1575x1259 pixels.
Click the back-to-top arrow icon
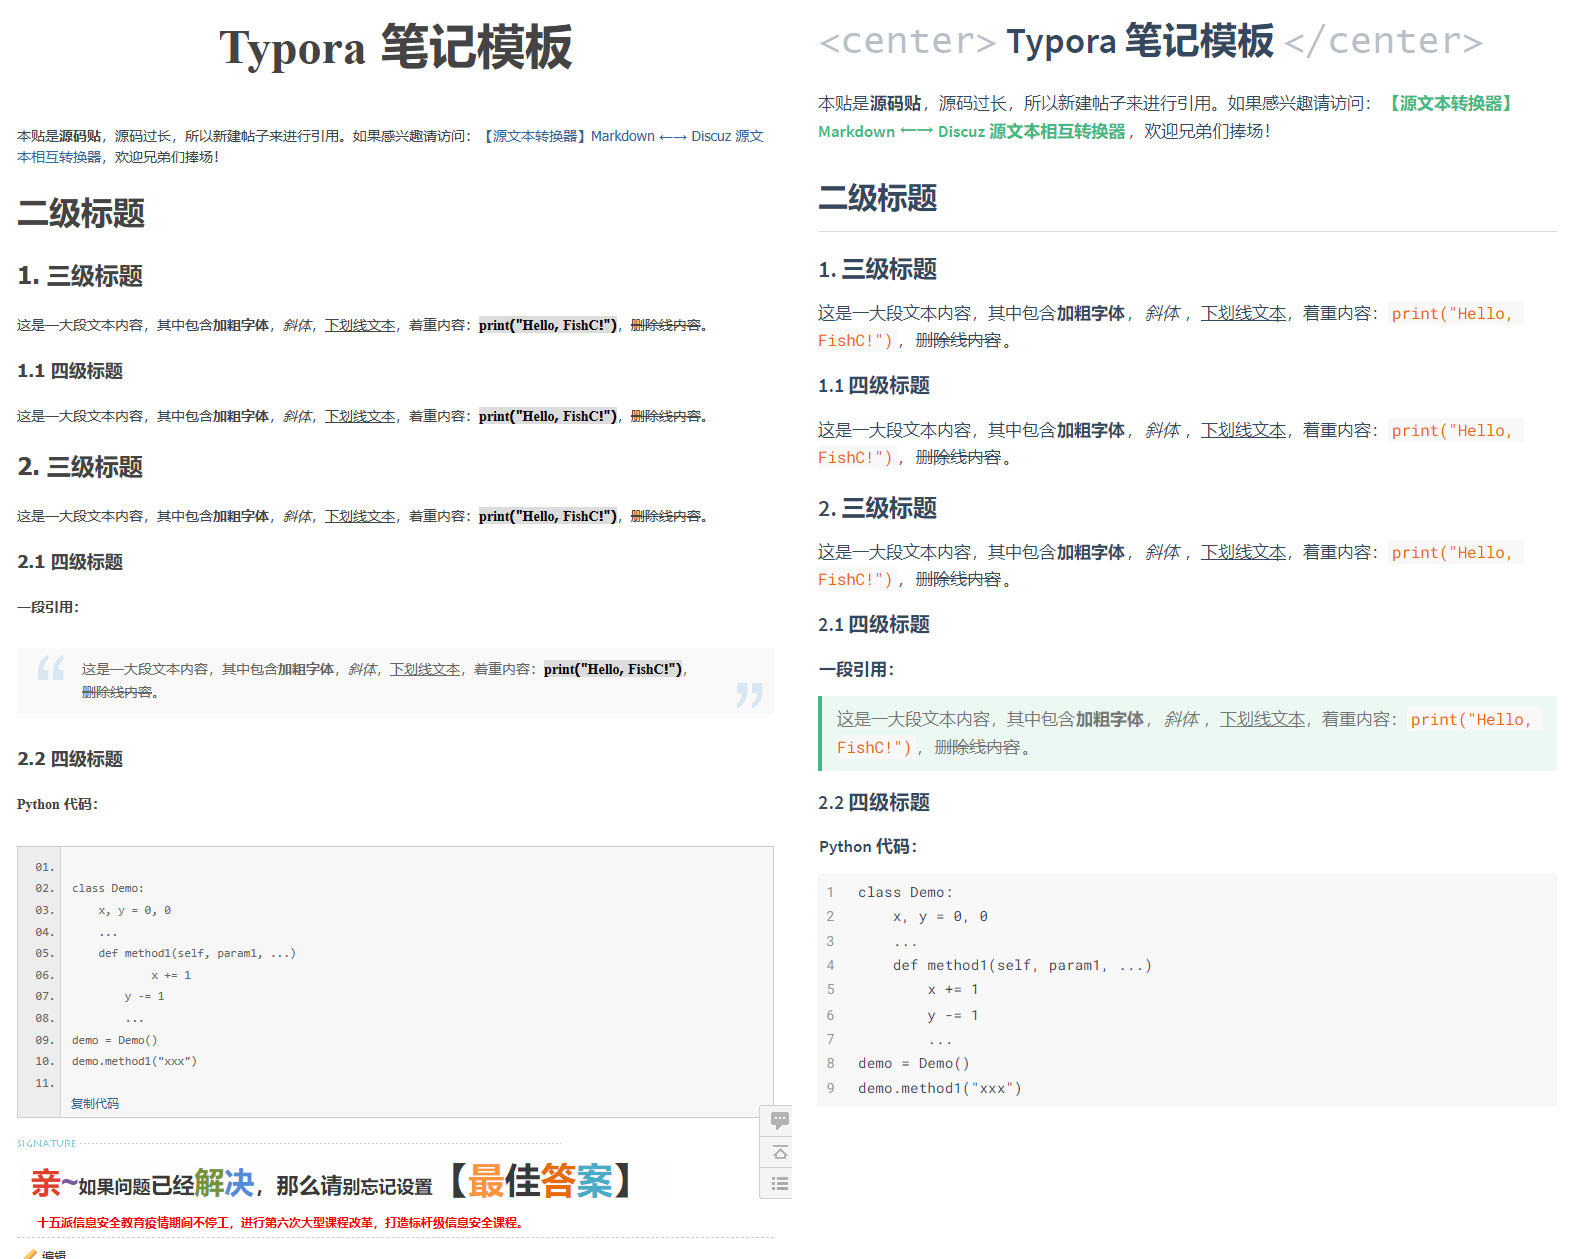(779, 1152)
